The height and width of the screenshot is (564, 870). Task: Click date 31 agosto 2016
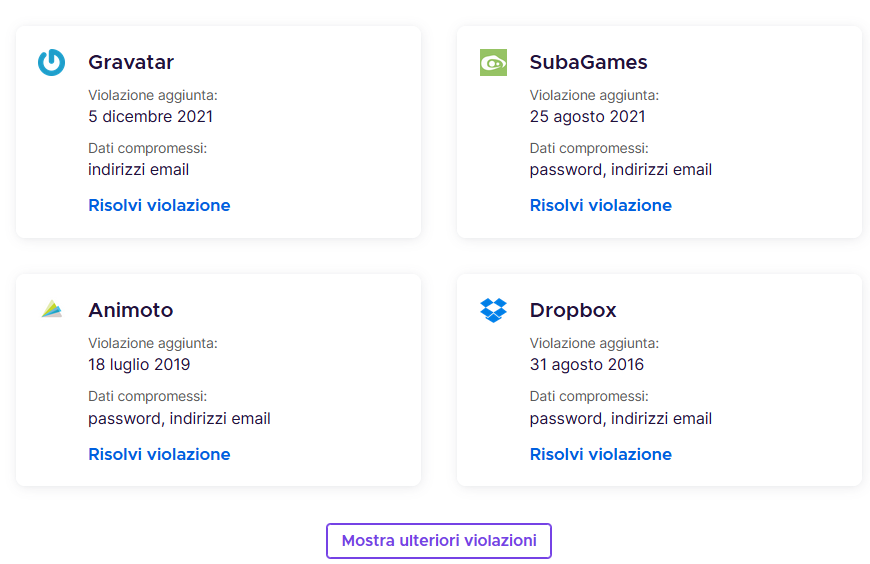(x=587, y=365)
